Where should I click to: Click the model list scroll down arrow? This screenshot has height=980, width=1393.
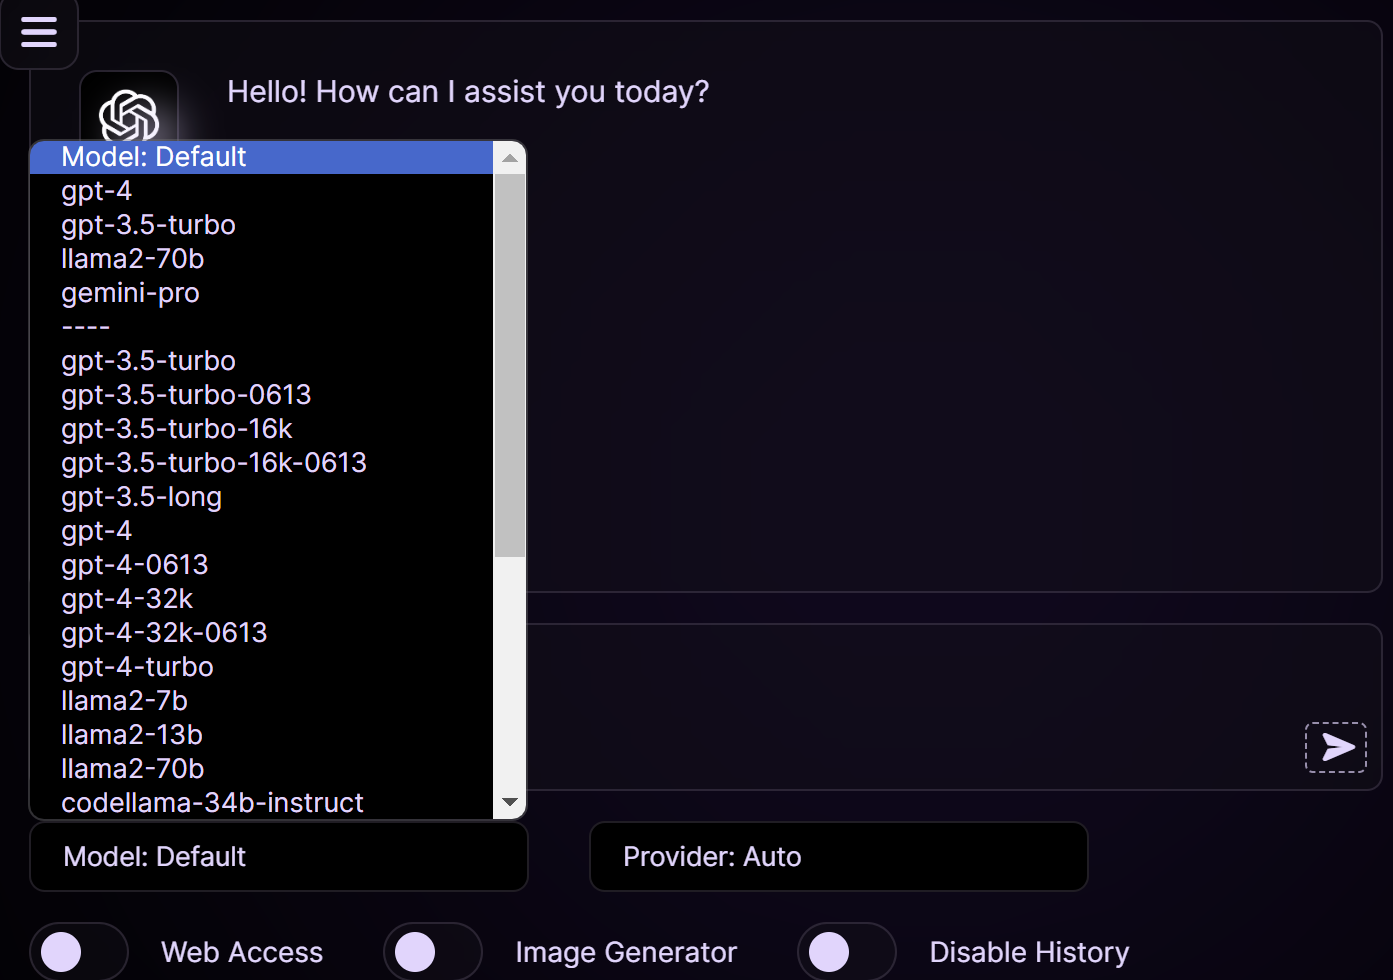[510, 802]
